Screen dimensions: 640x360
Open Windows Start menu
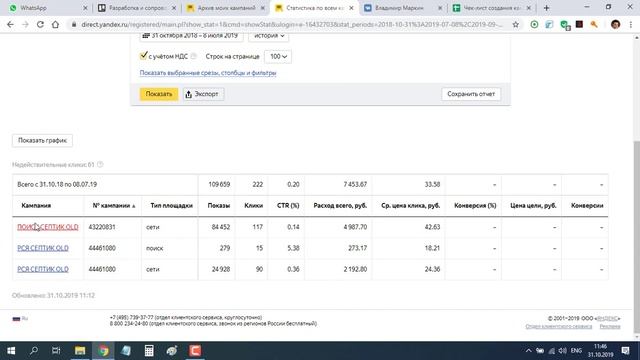point(11,351)
